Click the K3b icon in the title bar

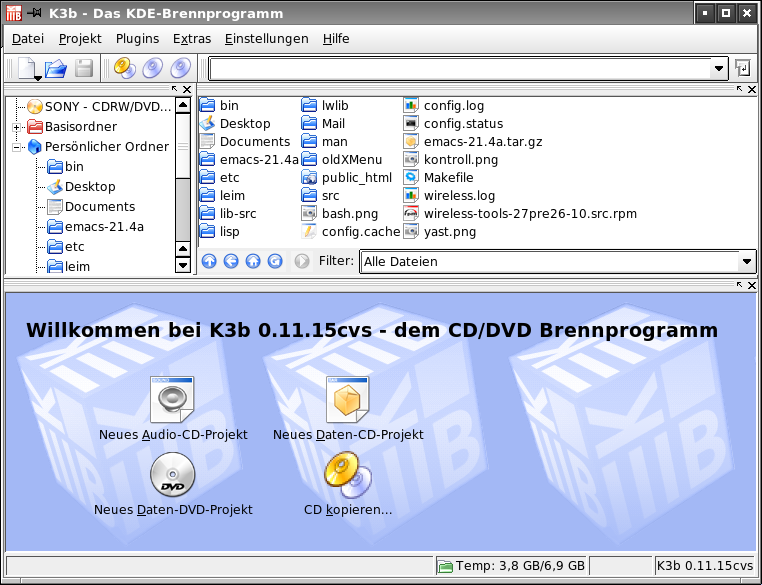14,13
